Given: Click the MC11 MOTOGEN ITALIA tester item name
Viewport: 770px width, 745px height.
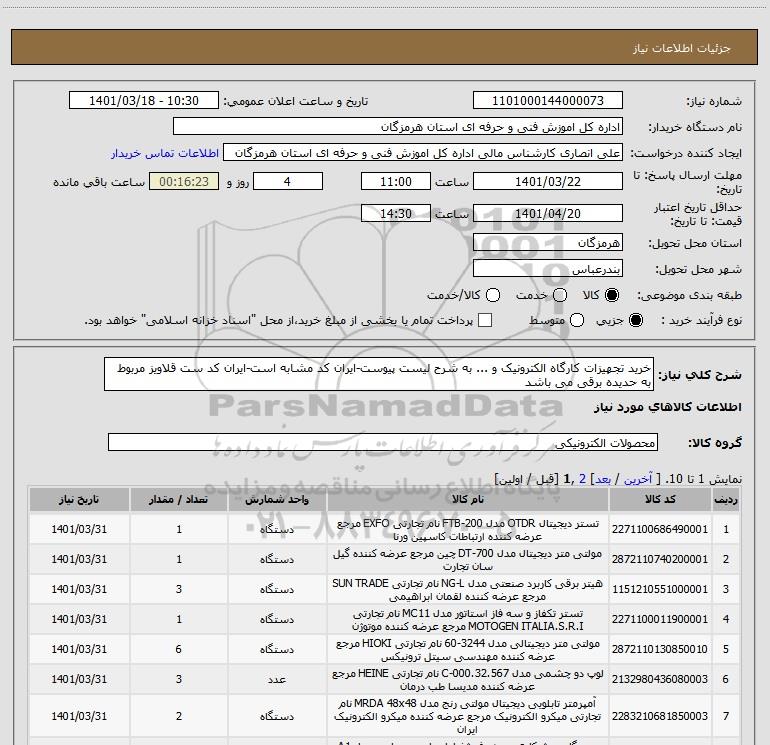Looking at the screenshot, I should 468,619.
